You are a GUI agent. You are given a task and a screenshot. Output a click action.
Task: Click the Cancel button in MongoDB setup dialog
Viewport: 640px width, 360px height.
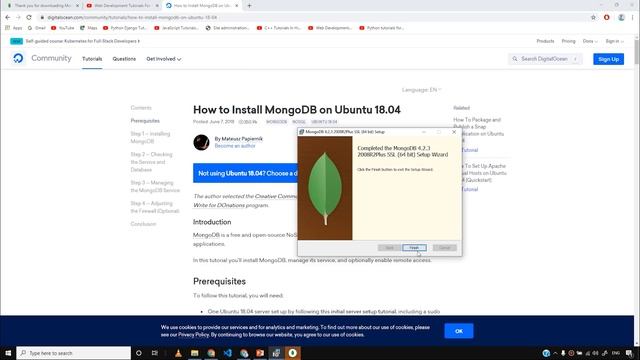point(444,248)
